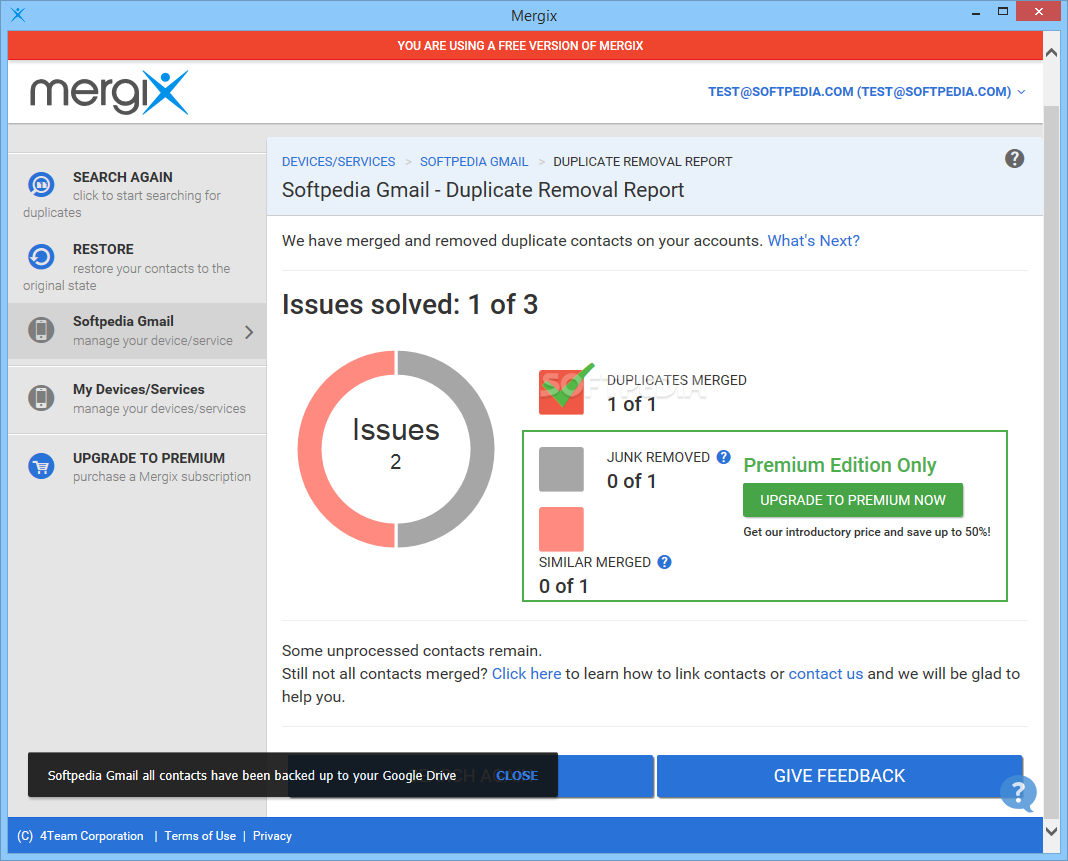This screenshot has height=861, width=1068.
Task: Click the gray Junk Removed color swatch
Action: click(x=561, y=469)
